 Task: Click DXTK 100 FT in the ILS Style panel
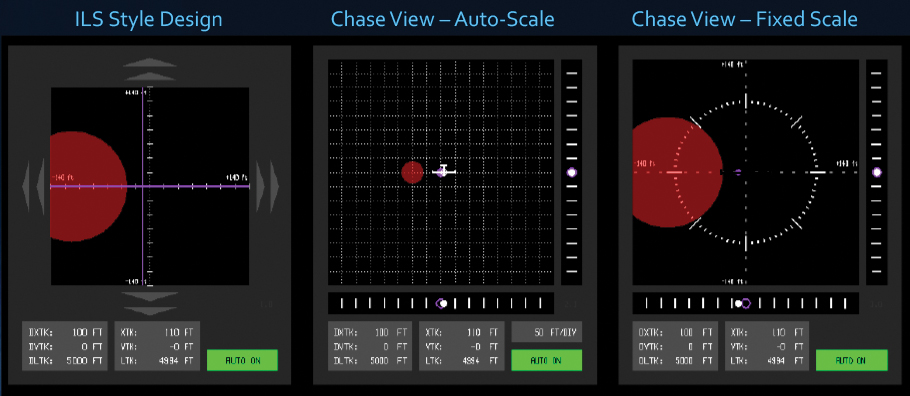point(65,333)
